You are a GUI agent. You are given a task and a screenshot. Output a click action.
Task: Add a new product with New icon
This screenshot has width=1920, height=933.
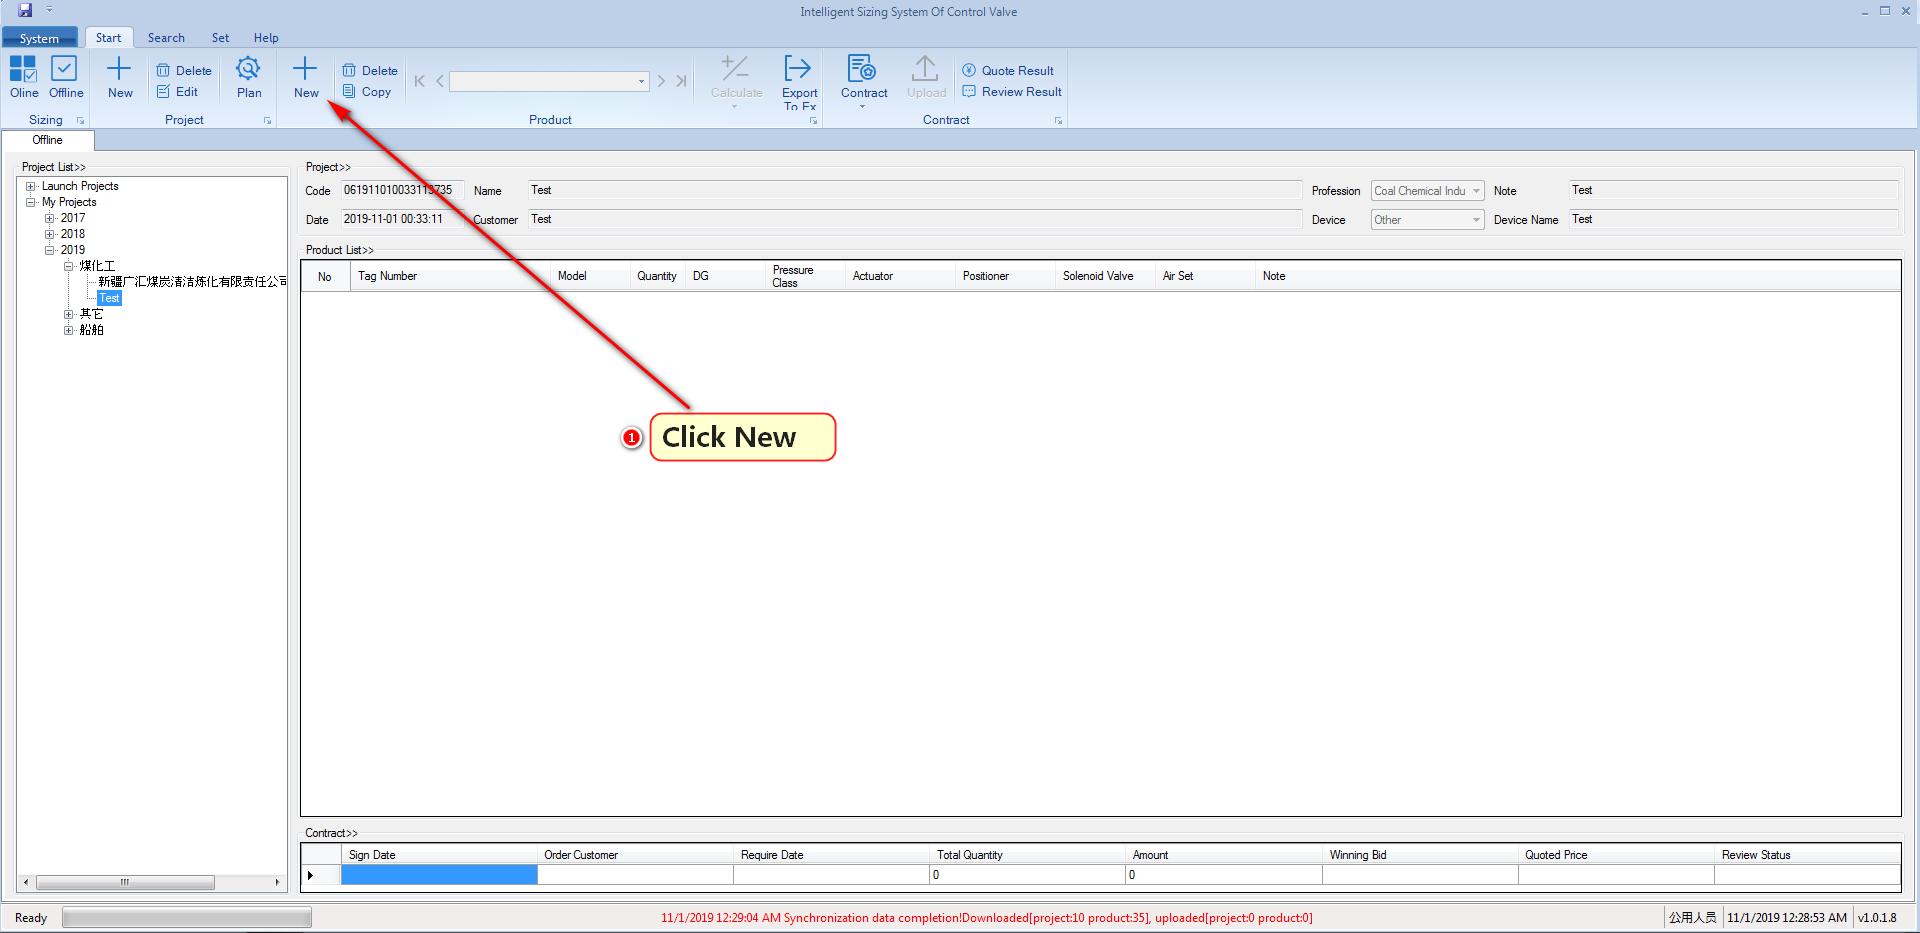coord(305,77)
